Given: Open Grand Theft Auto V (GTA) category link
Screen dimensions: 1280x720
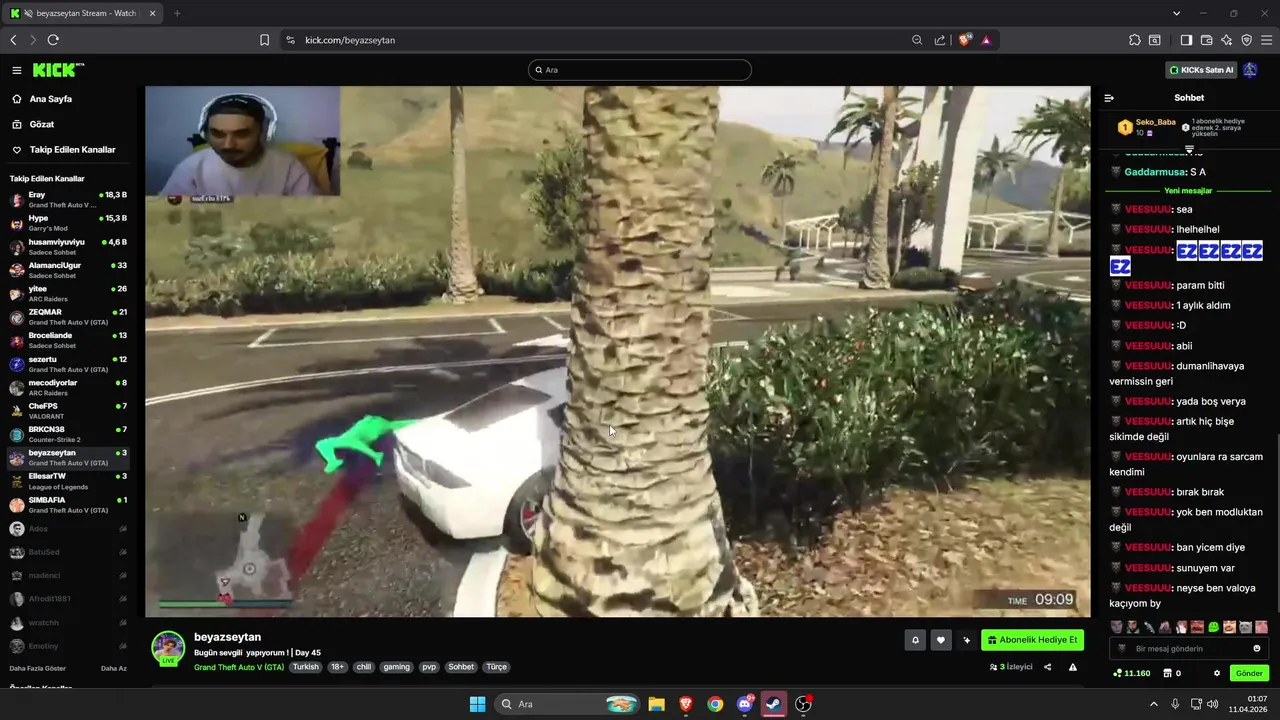Looking at the screenshot, I should click(x=239, y=667).
